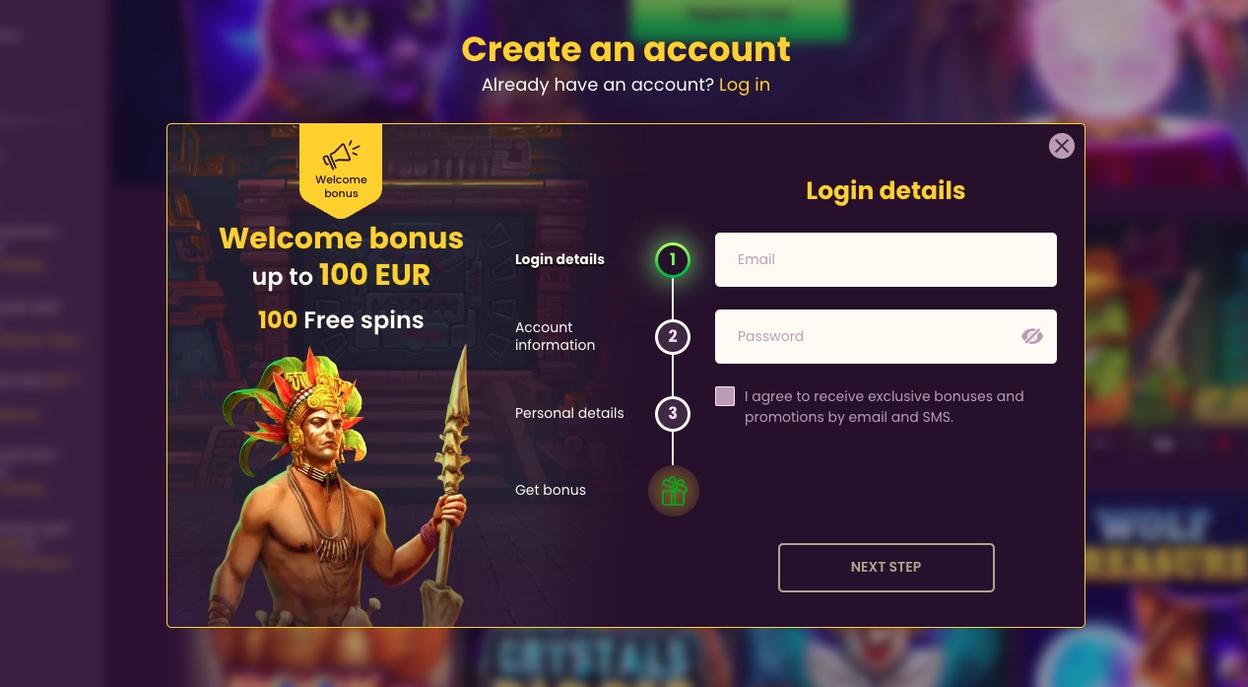The height and width of the screenshot is (687, 1248).
Task: Toggle password visibility with the eye icon
Action: point(1032,336)
